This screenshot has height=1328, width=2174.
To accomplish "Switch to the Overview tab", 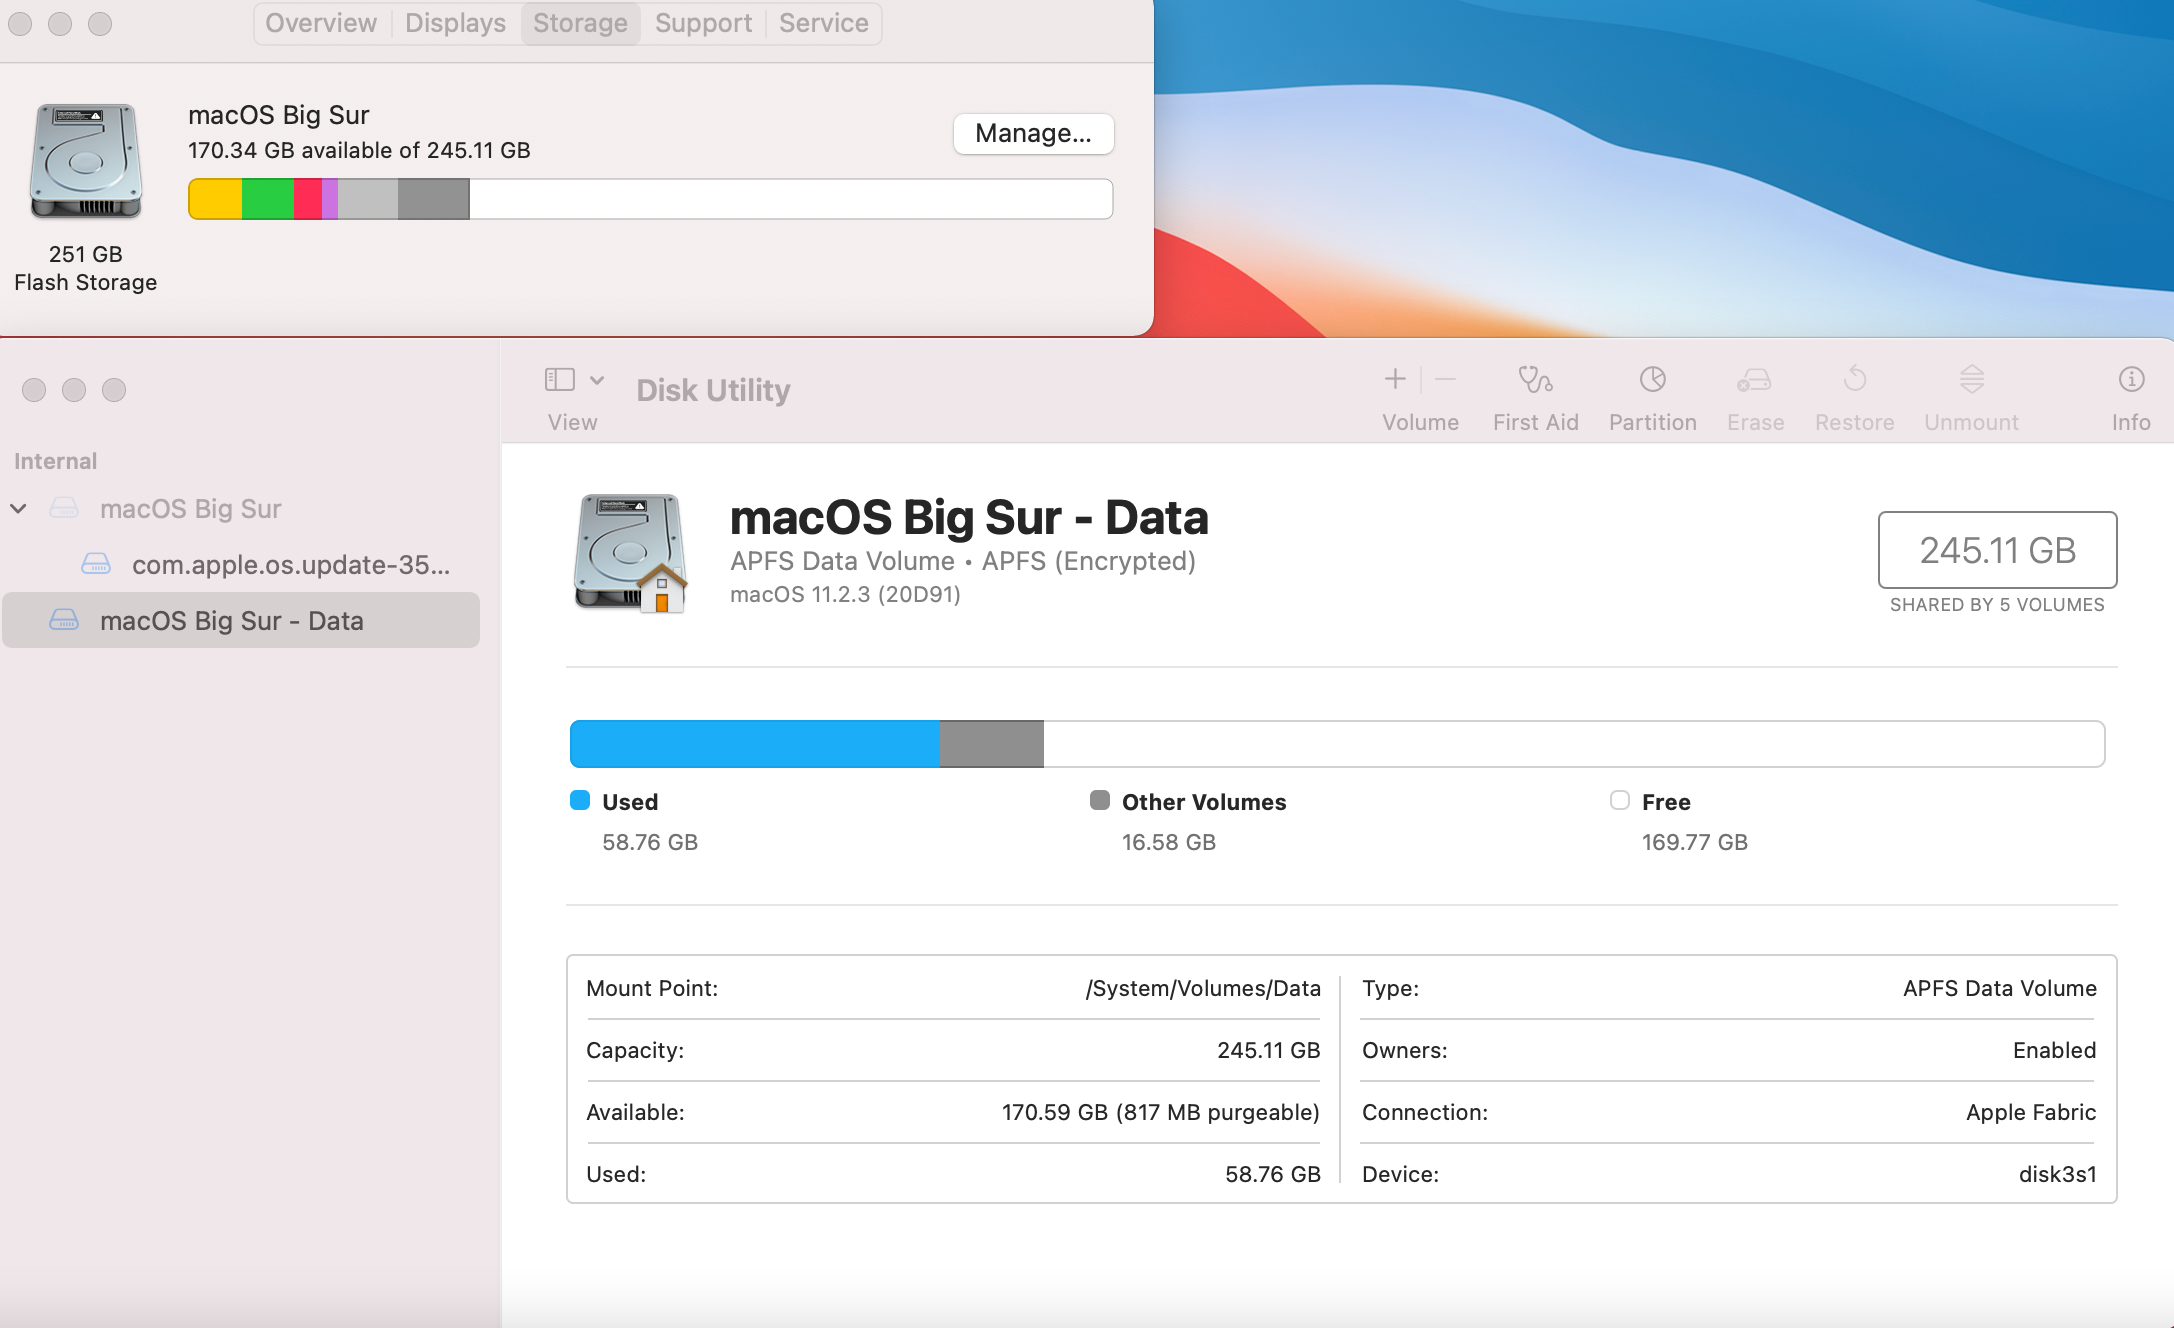I will [321, 23].
